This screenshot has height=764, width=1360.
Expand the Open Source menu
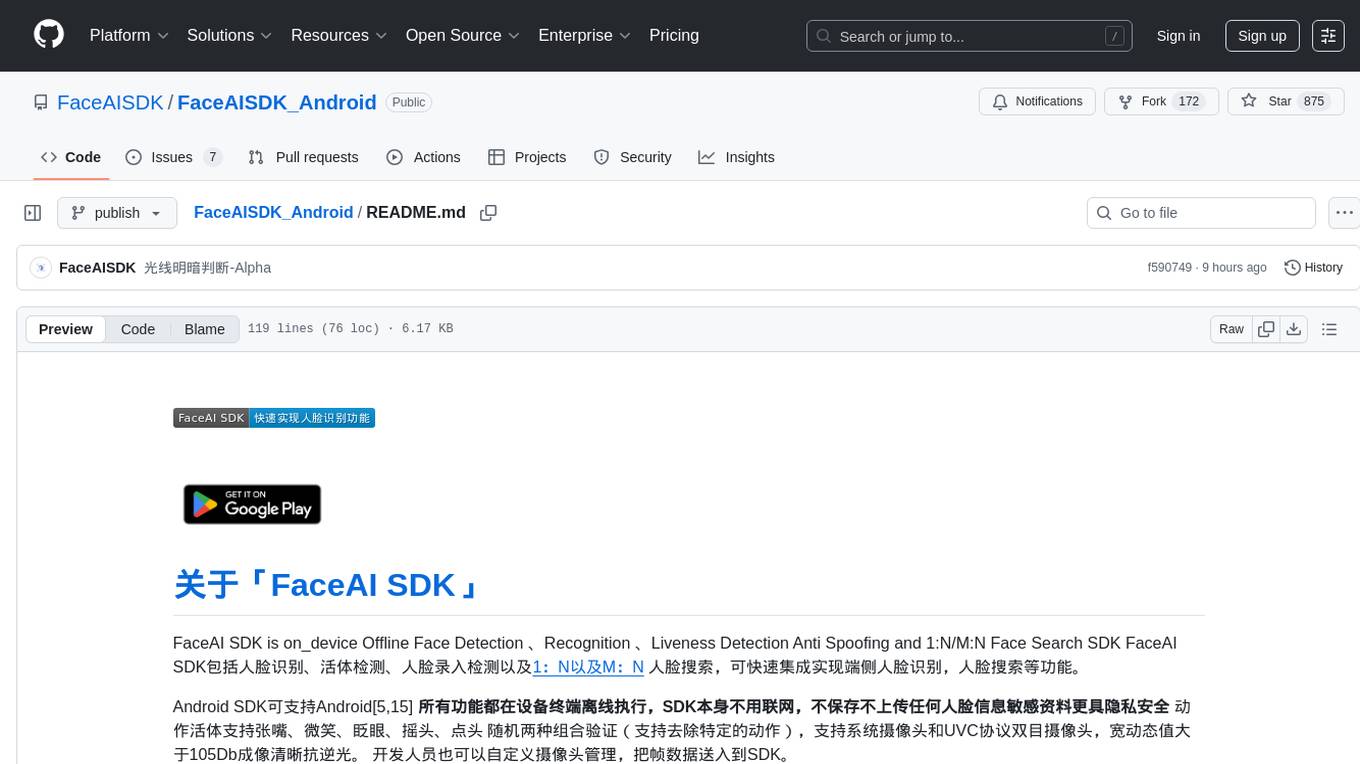coord(463,35)
